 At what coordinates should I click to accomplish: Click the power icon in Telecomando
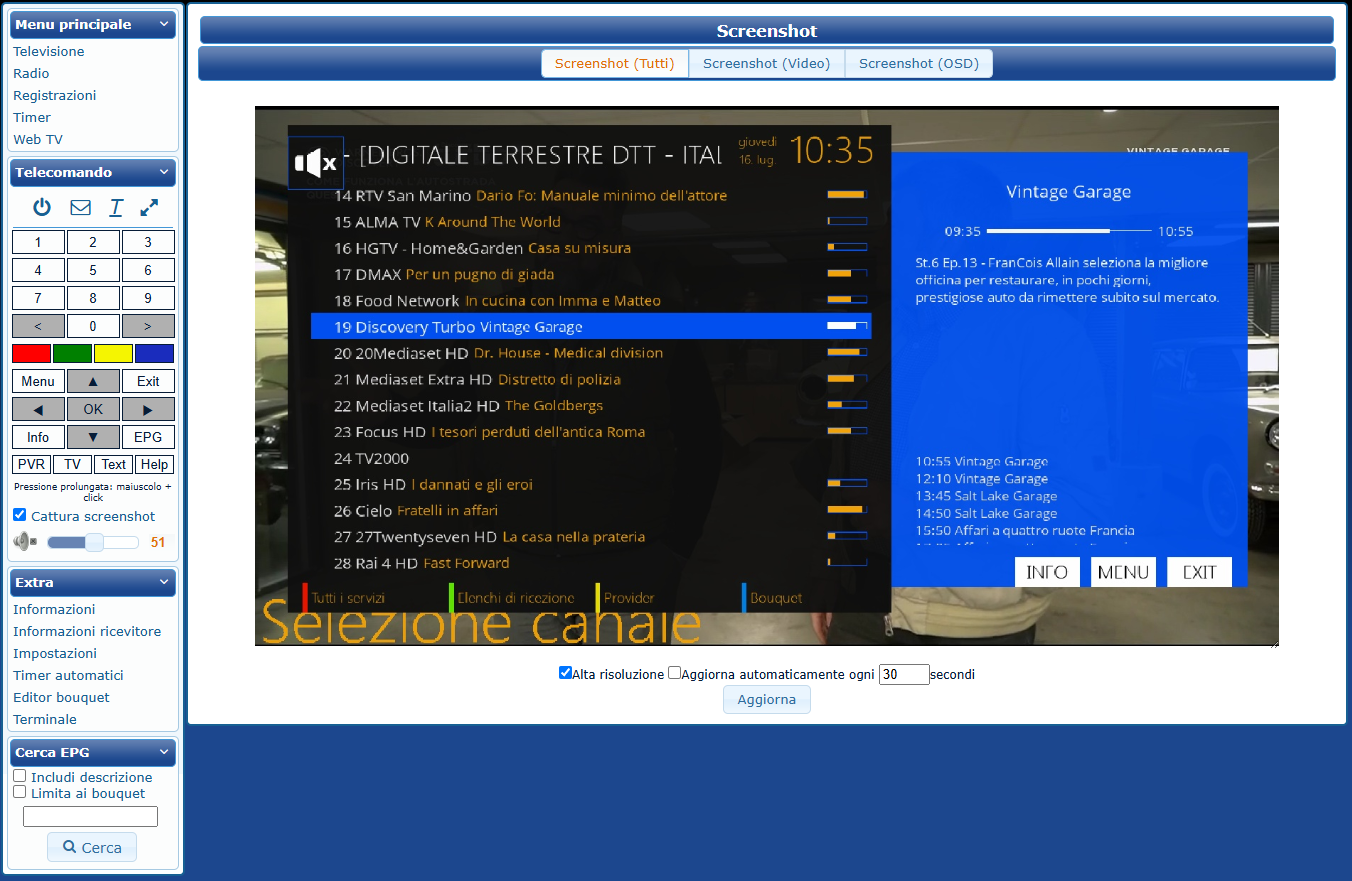tap(42, 208)
